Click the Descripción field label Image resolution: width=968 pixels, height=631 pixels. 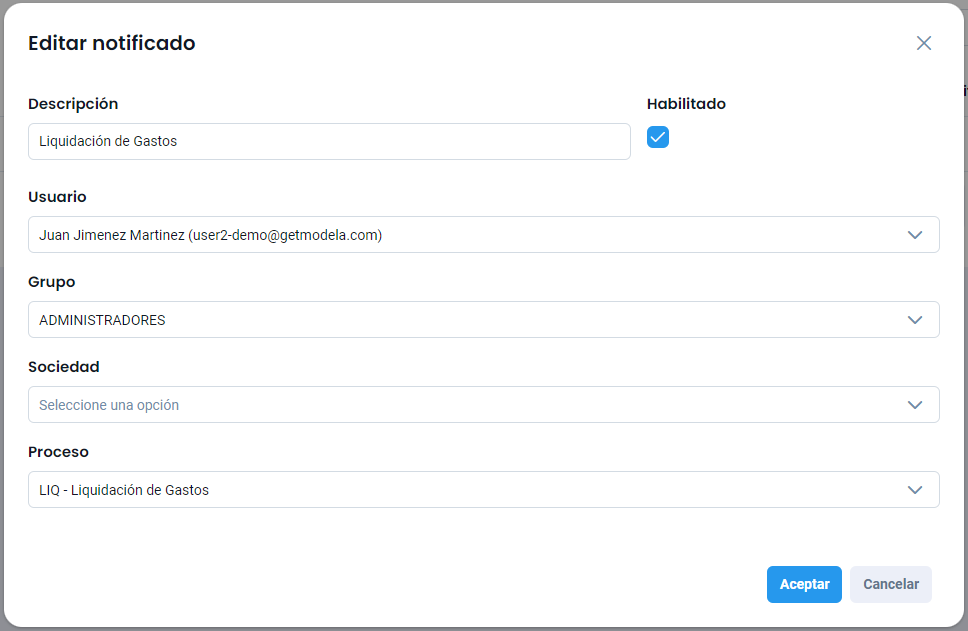tap(73, 104)
